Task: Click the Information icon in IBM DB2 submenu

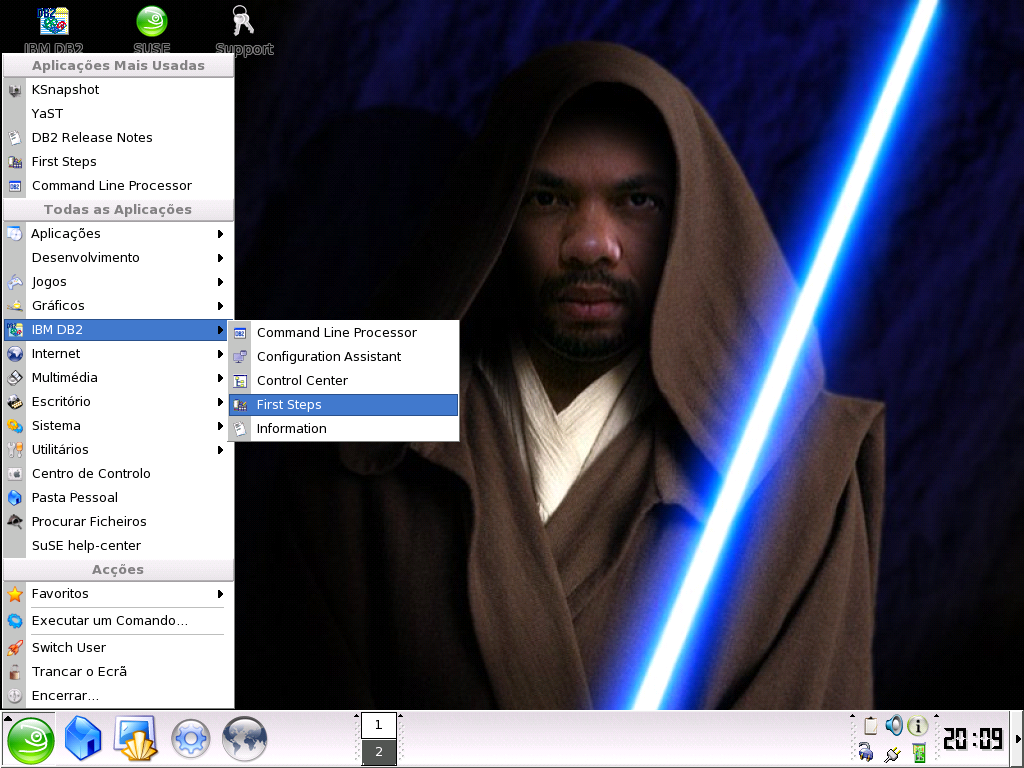Action: 240,429
